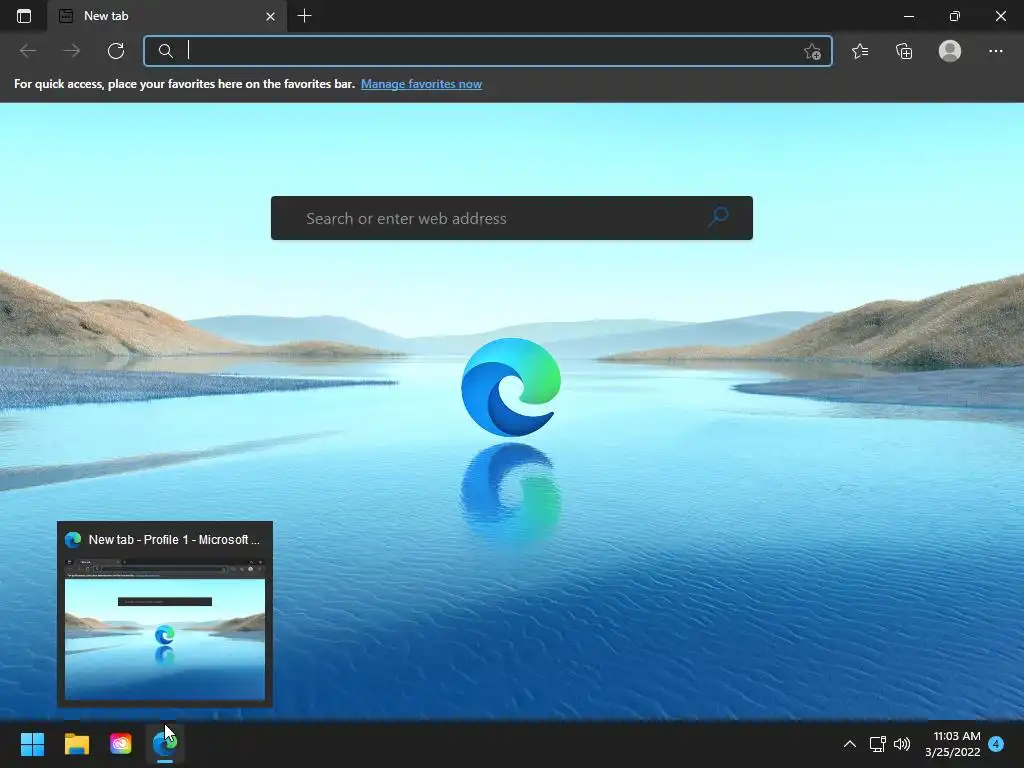The height and width of the screenshot is (768, 1024).
Task: Select the New tab - Profile 1 preview thumbnail
Action: (165, 630)
